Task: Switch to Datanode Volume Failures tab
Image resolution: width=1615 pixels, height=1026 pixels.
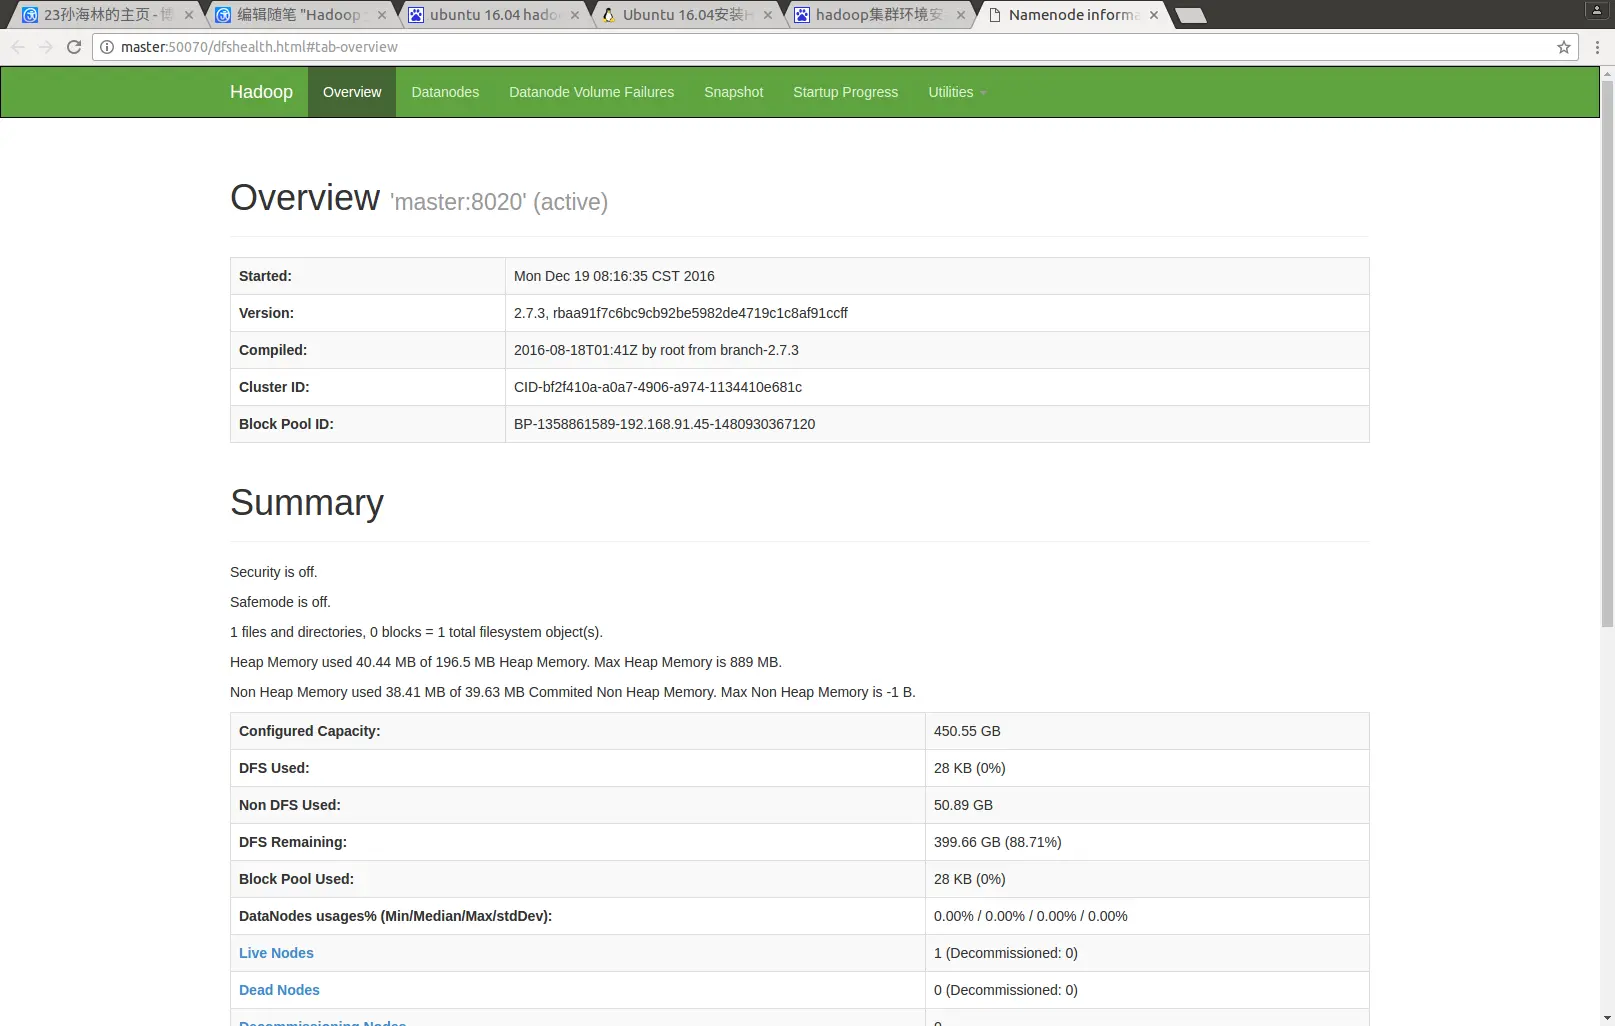Action: pyautogui.click(x=591, y=92)
